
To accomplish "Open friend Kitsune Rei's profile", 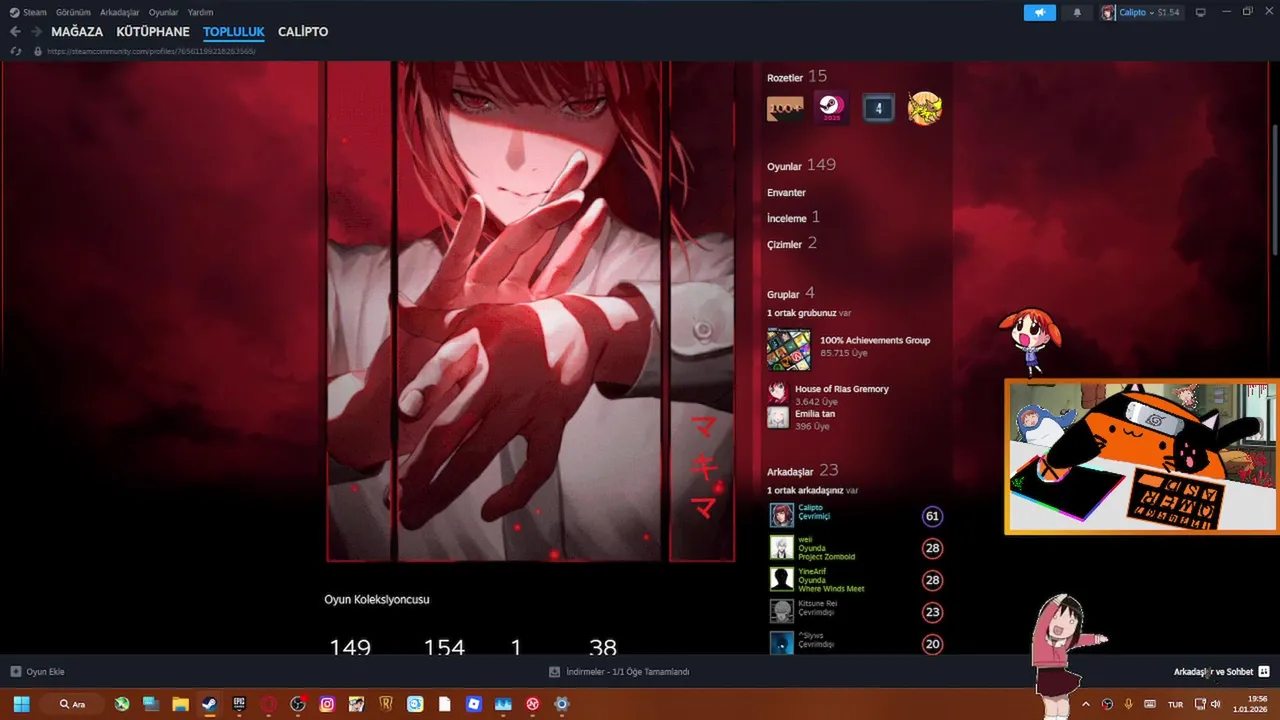I will coord(817,604).
